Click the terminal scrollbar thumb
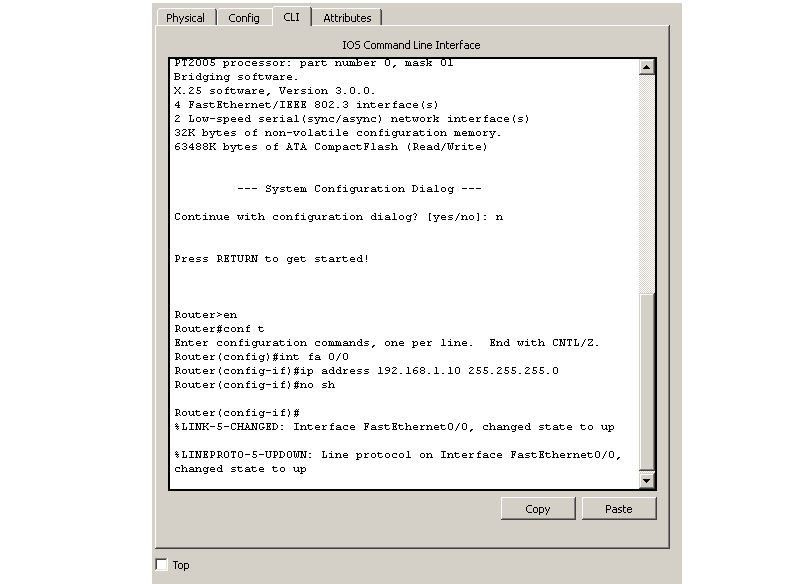This screenshot has width=800, height=584. click(x=646, y=382)
